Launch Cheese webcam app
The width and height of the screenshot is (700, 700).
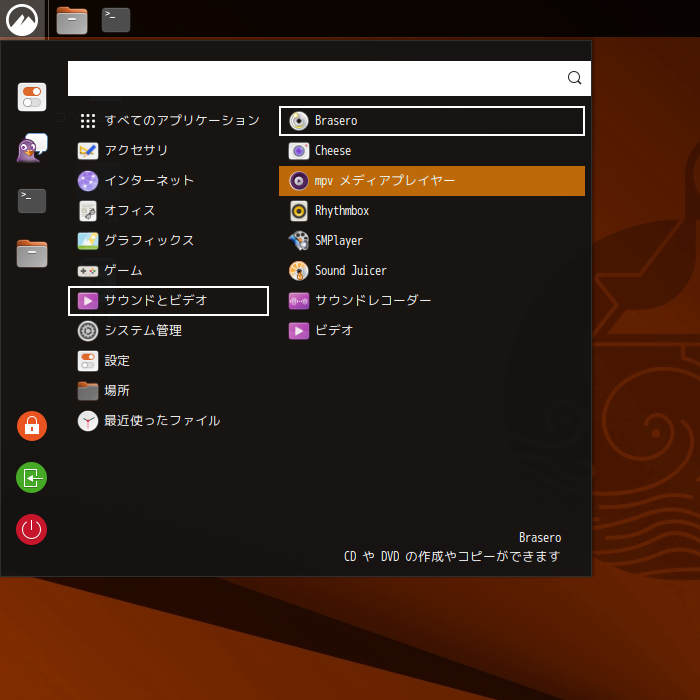[x=432, y=150]
